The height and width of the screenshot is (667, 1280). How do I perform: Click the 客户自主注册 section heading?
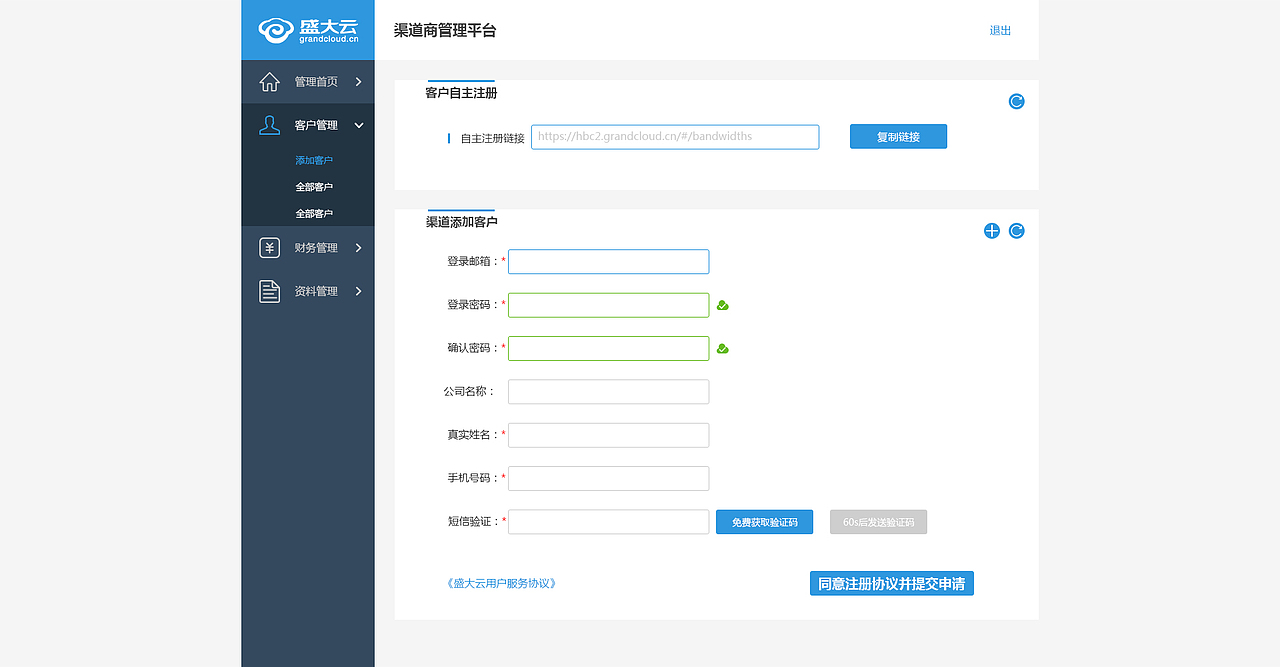(461, 93)
